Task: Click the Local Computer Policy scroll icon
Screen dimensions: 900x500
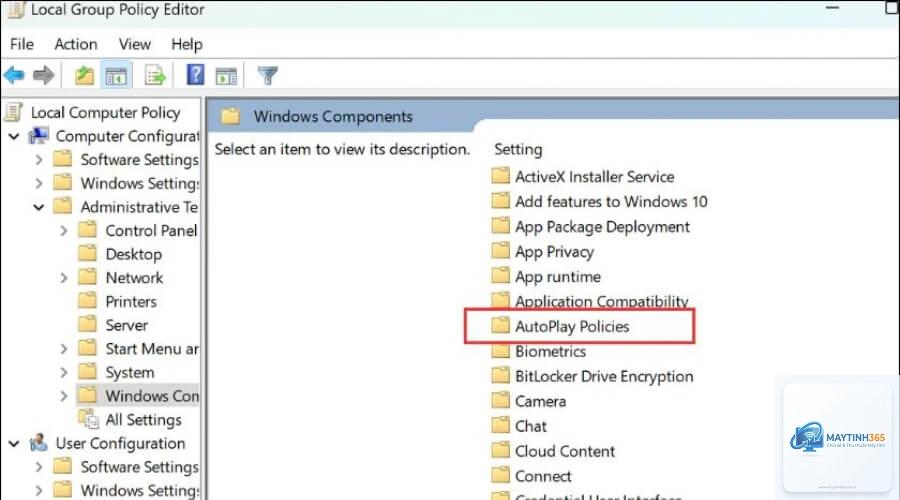Action: pos(14,112)
